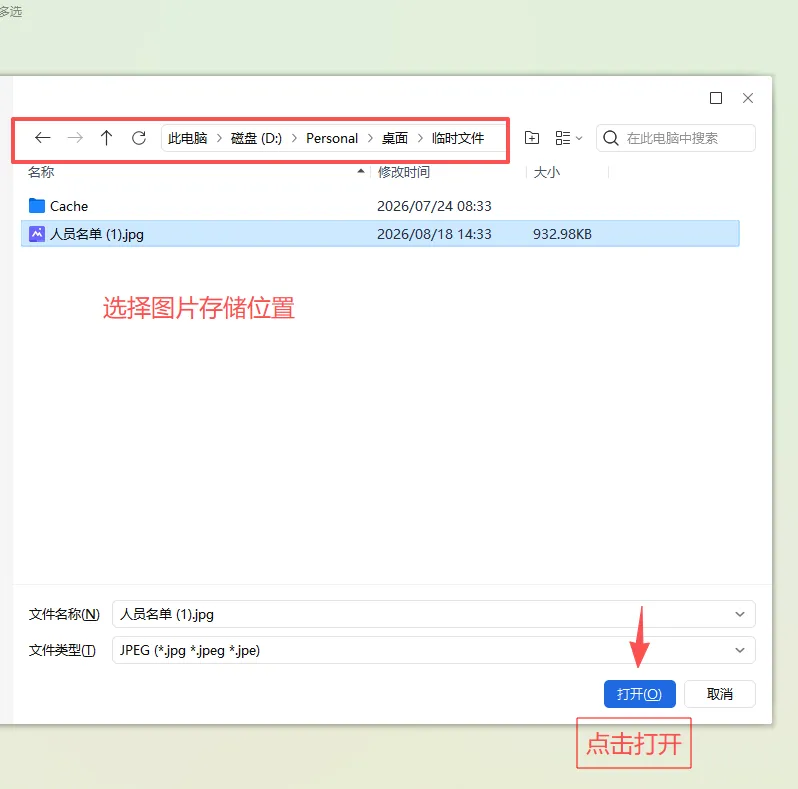The image size is (798, 789).
Task: Edit the 文件名称 input field
Action: (434, 614)
